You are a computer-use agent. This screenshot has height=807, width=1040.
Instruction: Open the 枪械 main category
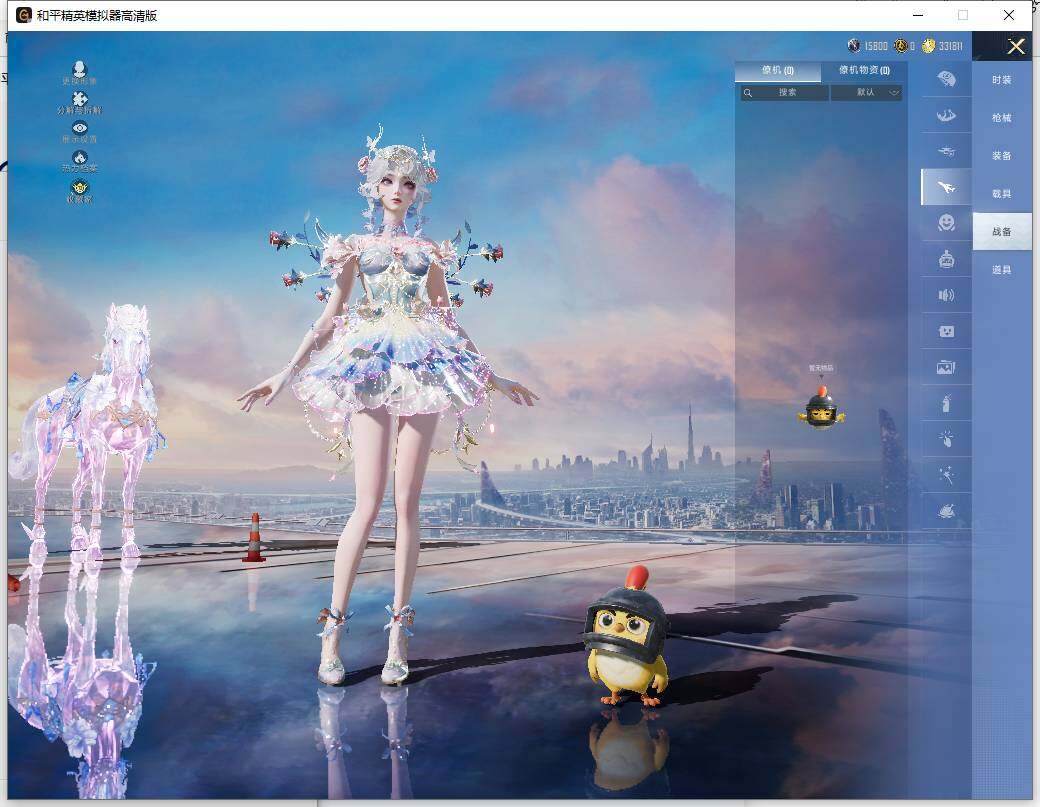tap(1002, 118)
